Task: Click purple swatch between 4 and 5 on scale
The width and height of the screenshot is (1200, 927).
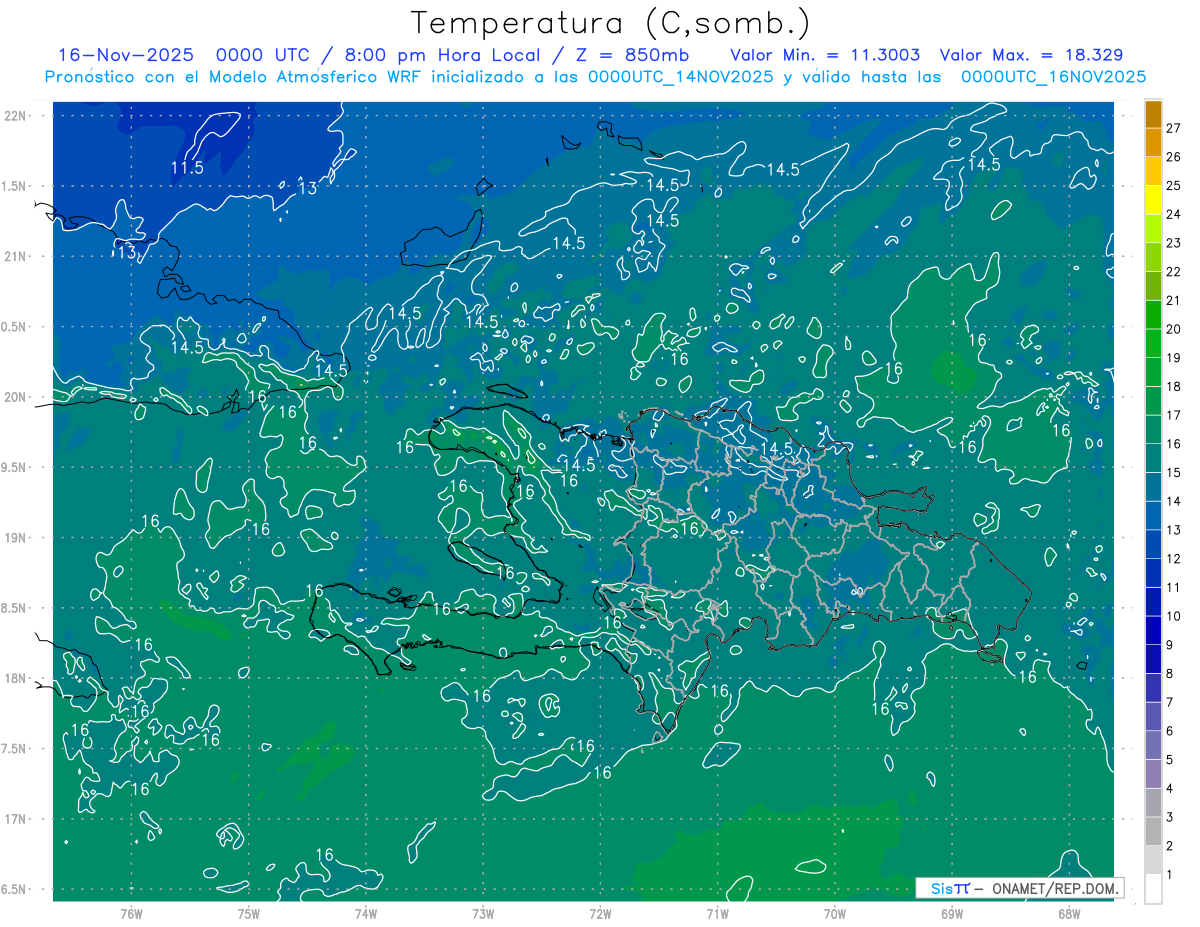Action: (x=1153, y=775)
